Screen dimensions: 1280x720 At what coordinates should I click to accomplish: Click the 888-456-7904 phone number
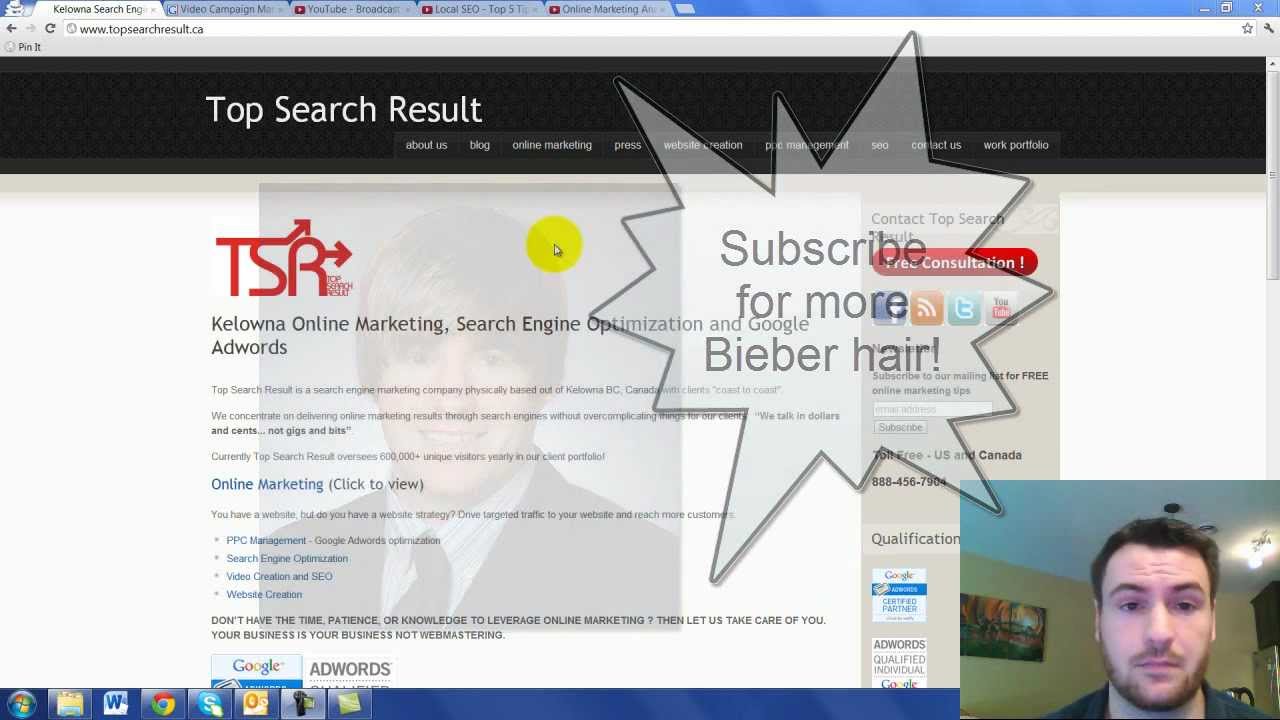[x=909, y=482]
